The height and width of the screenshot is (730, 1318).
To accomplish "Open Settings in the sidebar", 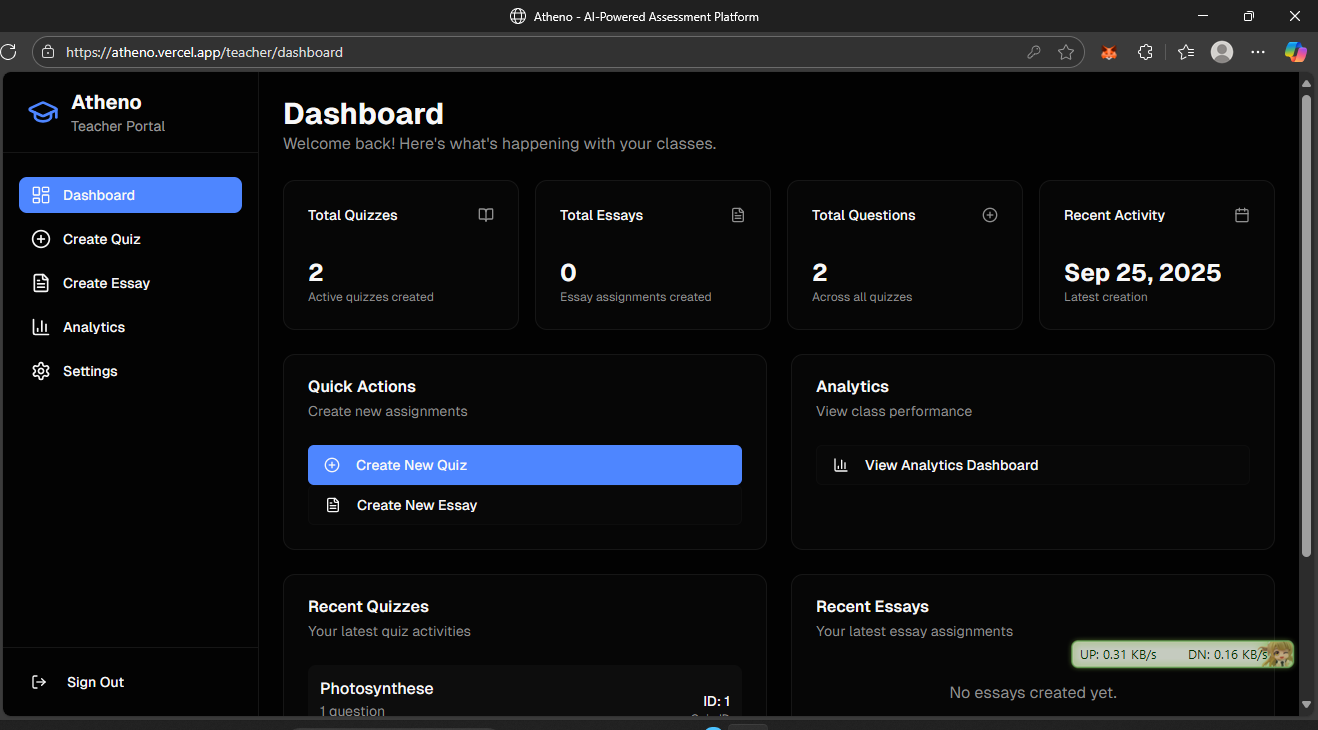I will pyautogui.click(x=130, y=371).
